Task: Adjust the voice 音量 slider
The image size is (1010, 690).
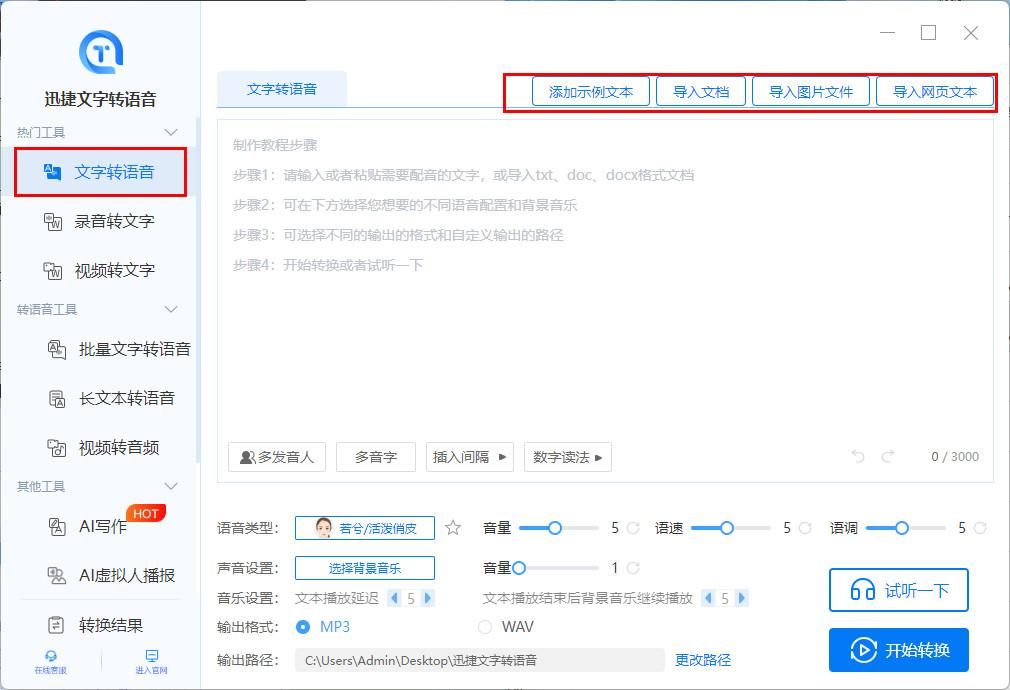Action: pyautogui.click(x=558, y=528)
